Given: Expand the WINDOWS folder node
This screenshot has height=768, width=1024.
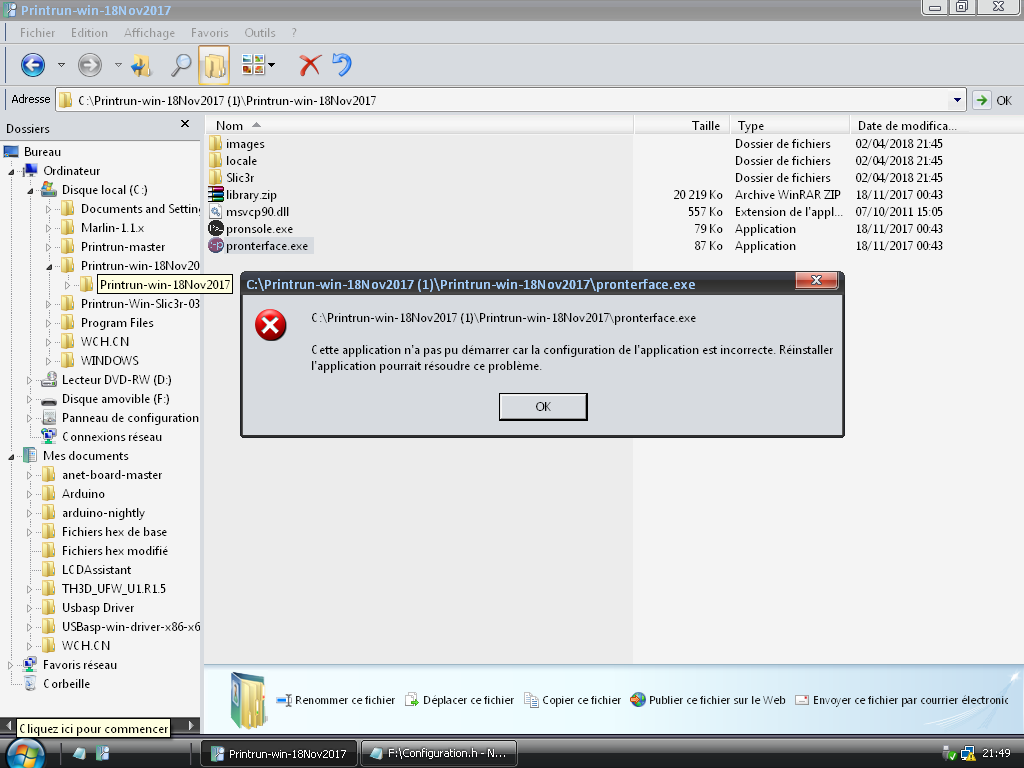Looking at the screenshot, I should (49, 361).
